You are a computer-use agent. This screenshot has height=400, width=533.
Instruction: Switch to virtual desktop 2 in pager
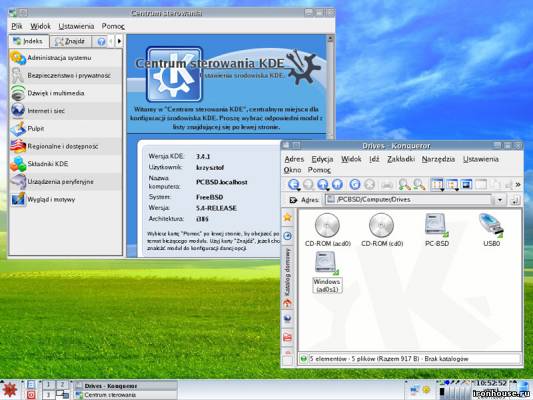coord(62,385)
